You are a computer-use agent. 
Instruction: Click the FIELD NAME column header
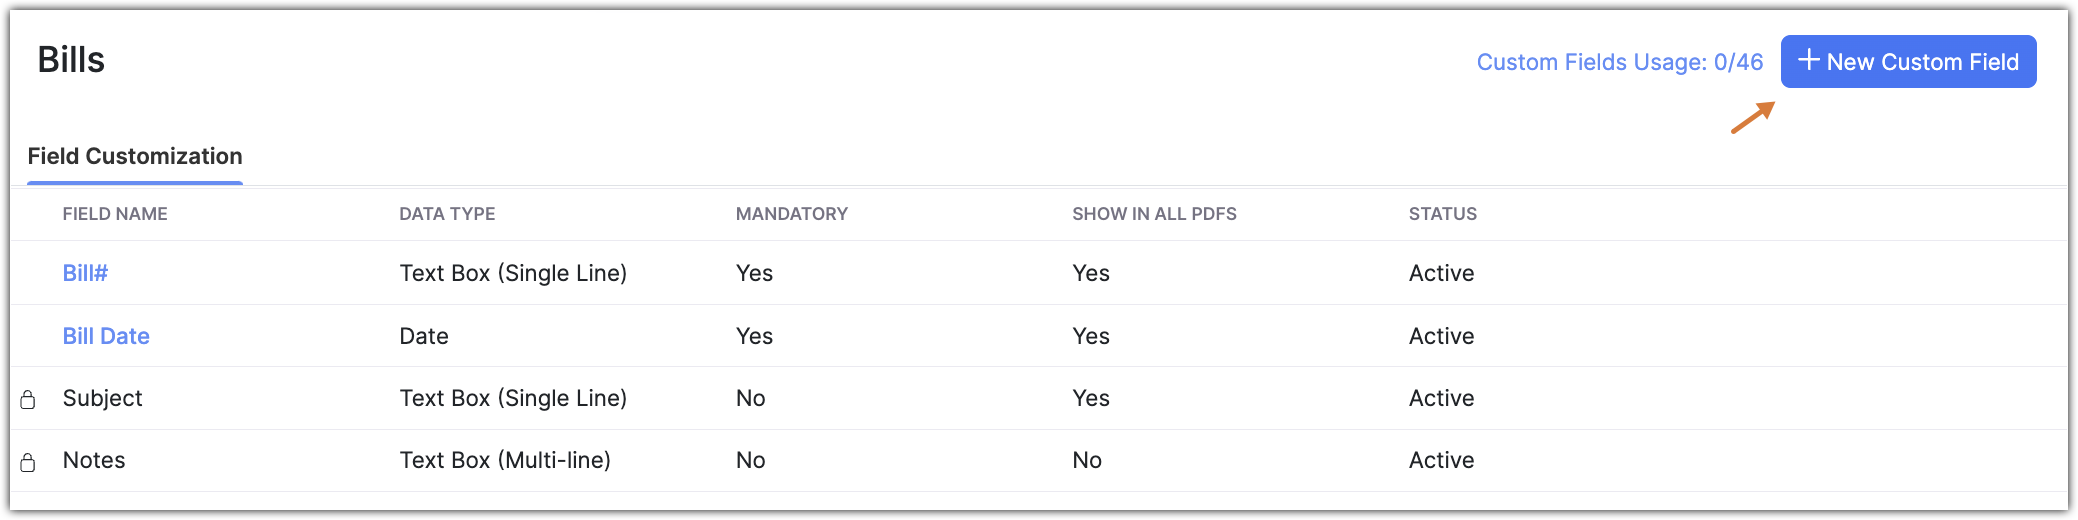(x=115, y=214)
